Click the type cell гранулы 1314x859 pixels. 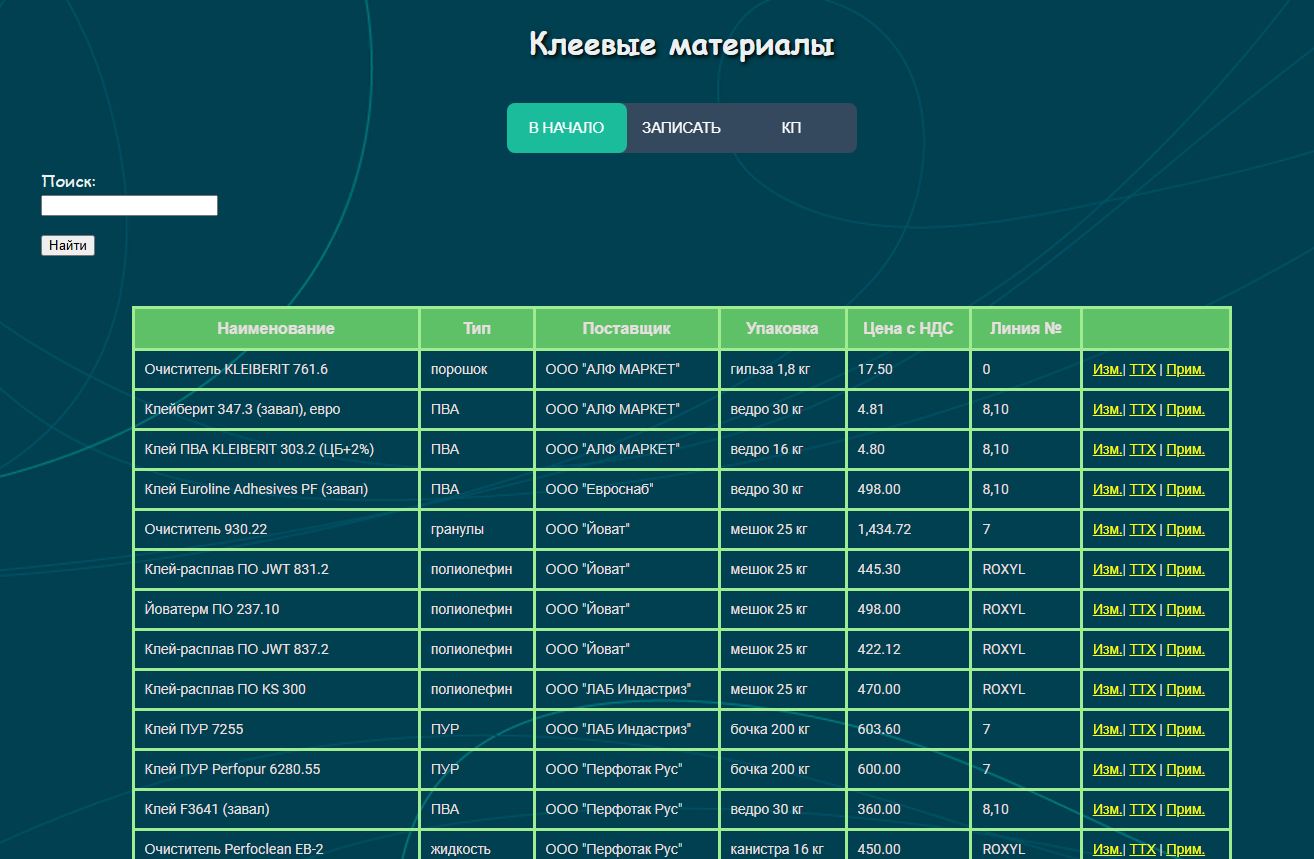click(477, 529)
